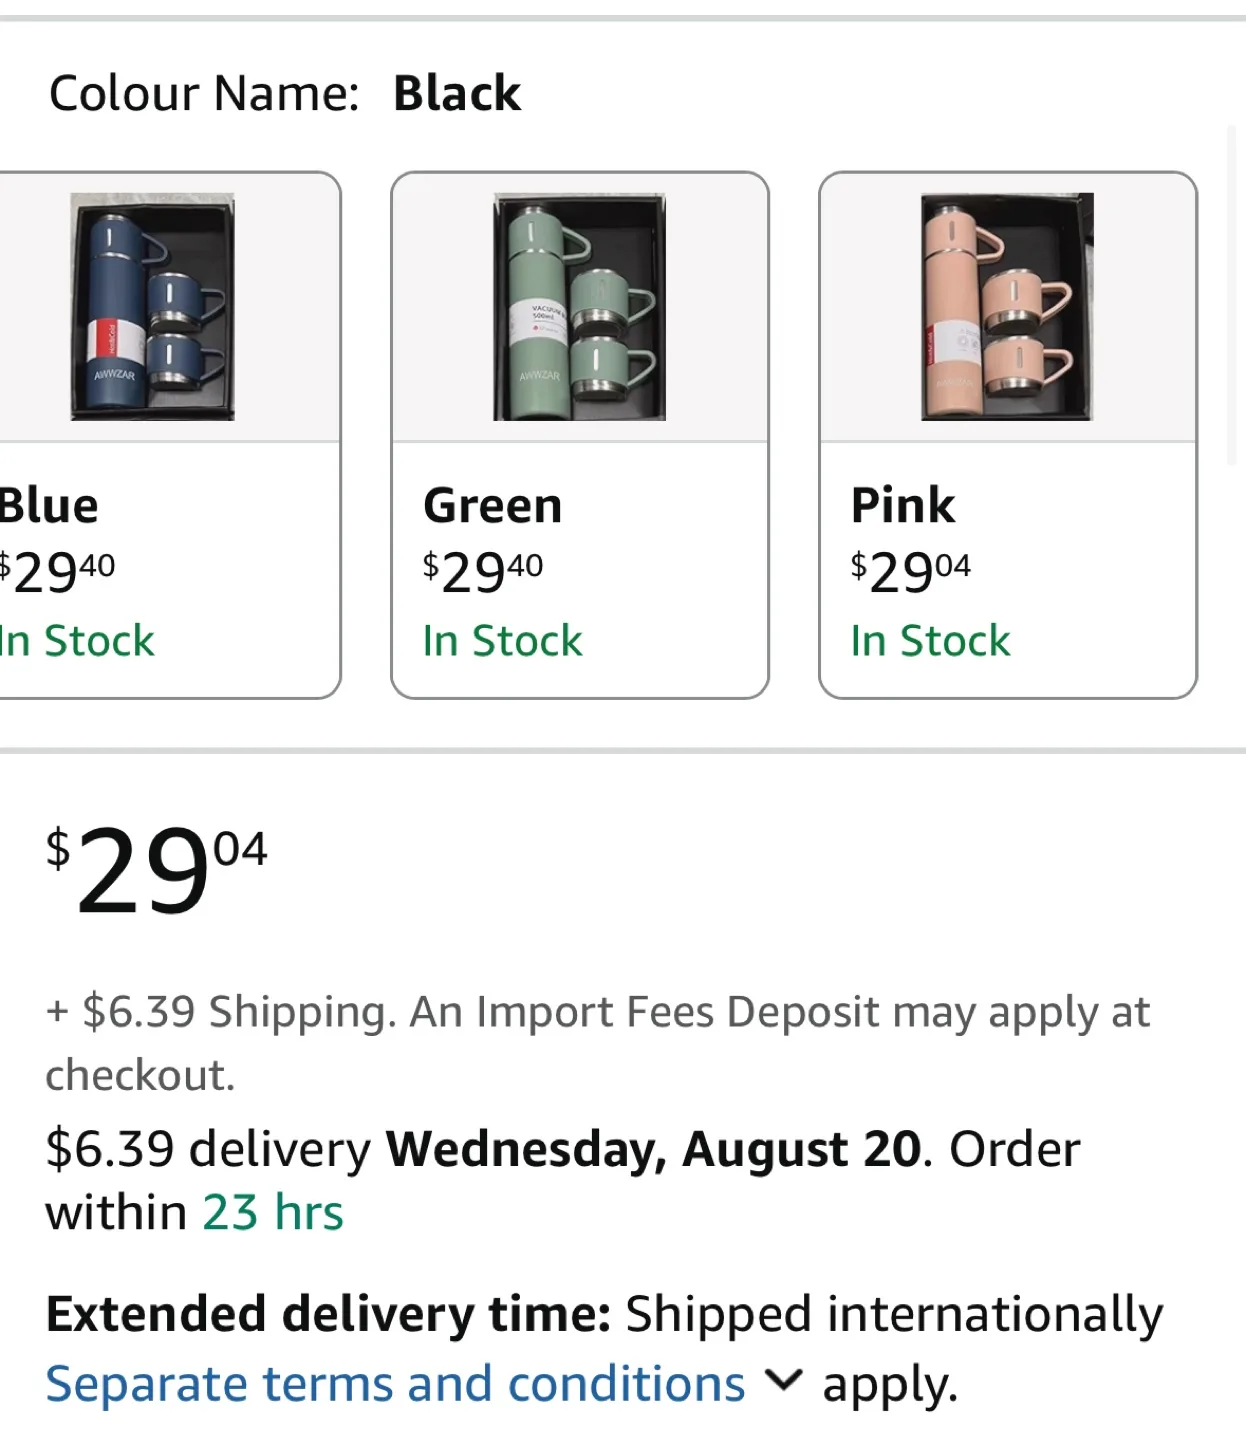Tap In Stock under Green option
Screen dimensions: 1246x1440
point(502,641)
